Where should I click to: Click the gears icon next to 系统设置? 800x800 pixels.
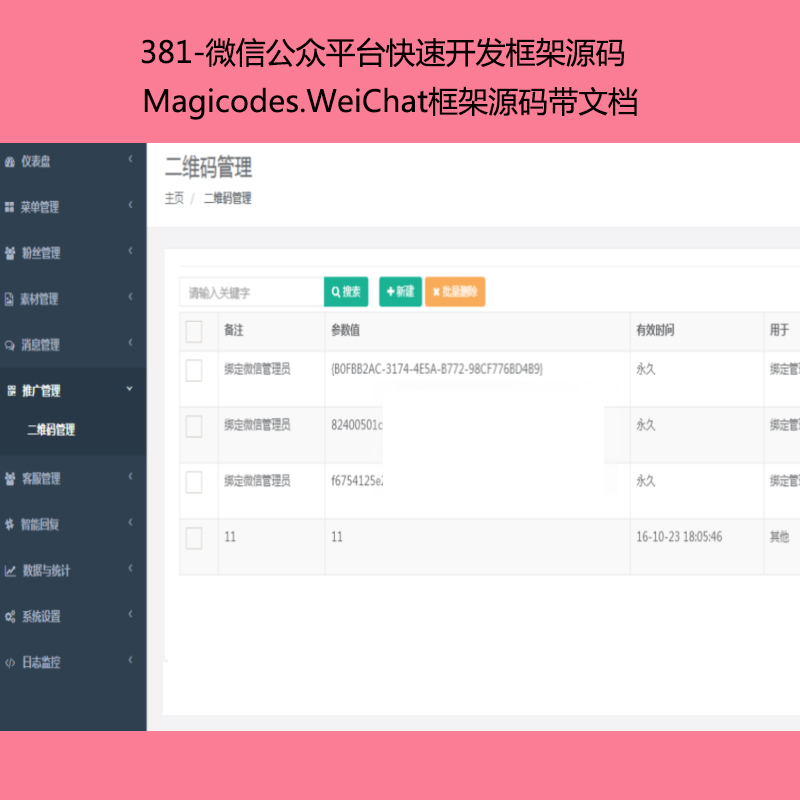pyautogui.click(x=10, y=616)
